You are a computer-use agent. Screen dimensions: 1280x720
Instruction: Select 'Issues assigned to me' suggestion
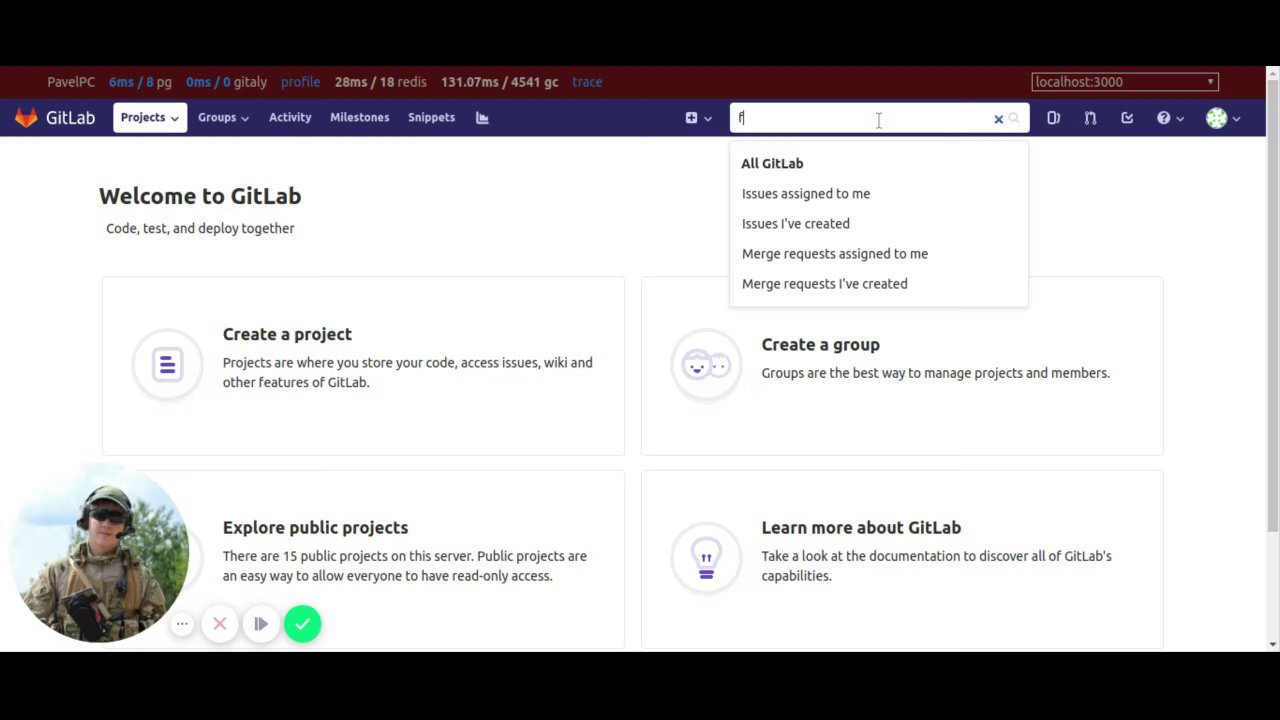pyautogui.click(x=878, y=194)
